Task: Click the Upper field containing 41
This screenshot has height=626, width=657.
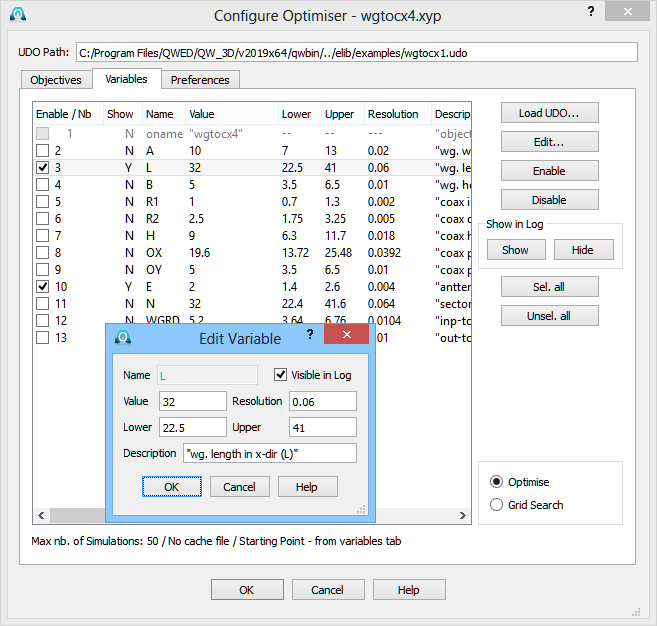Action: coord(323,427)
